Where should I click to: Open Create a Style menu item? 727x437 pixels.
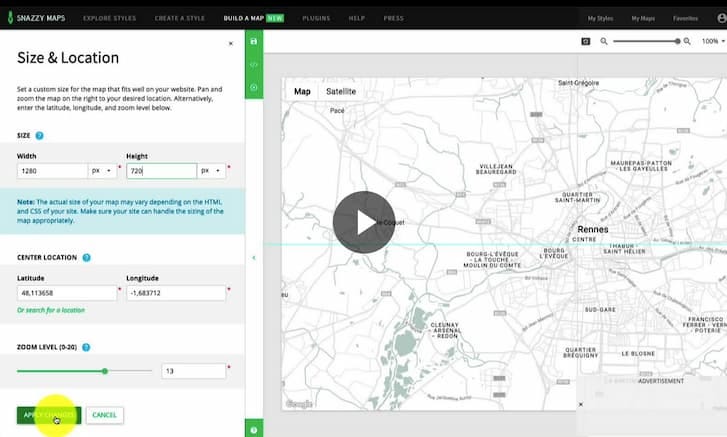(179, 18)
